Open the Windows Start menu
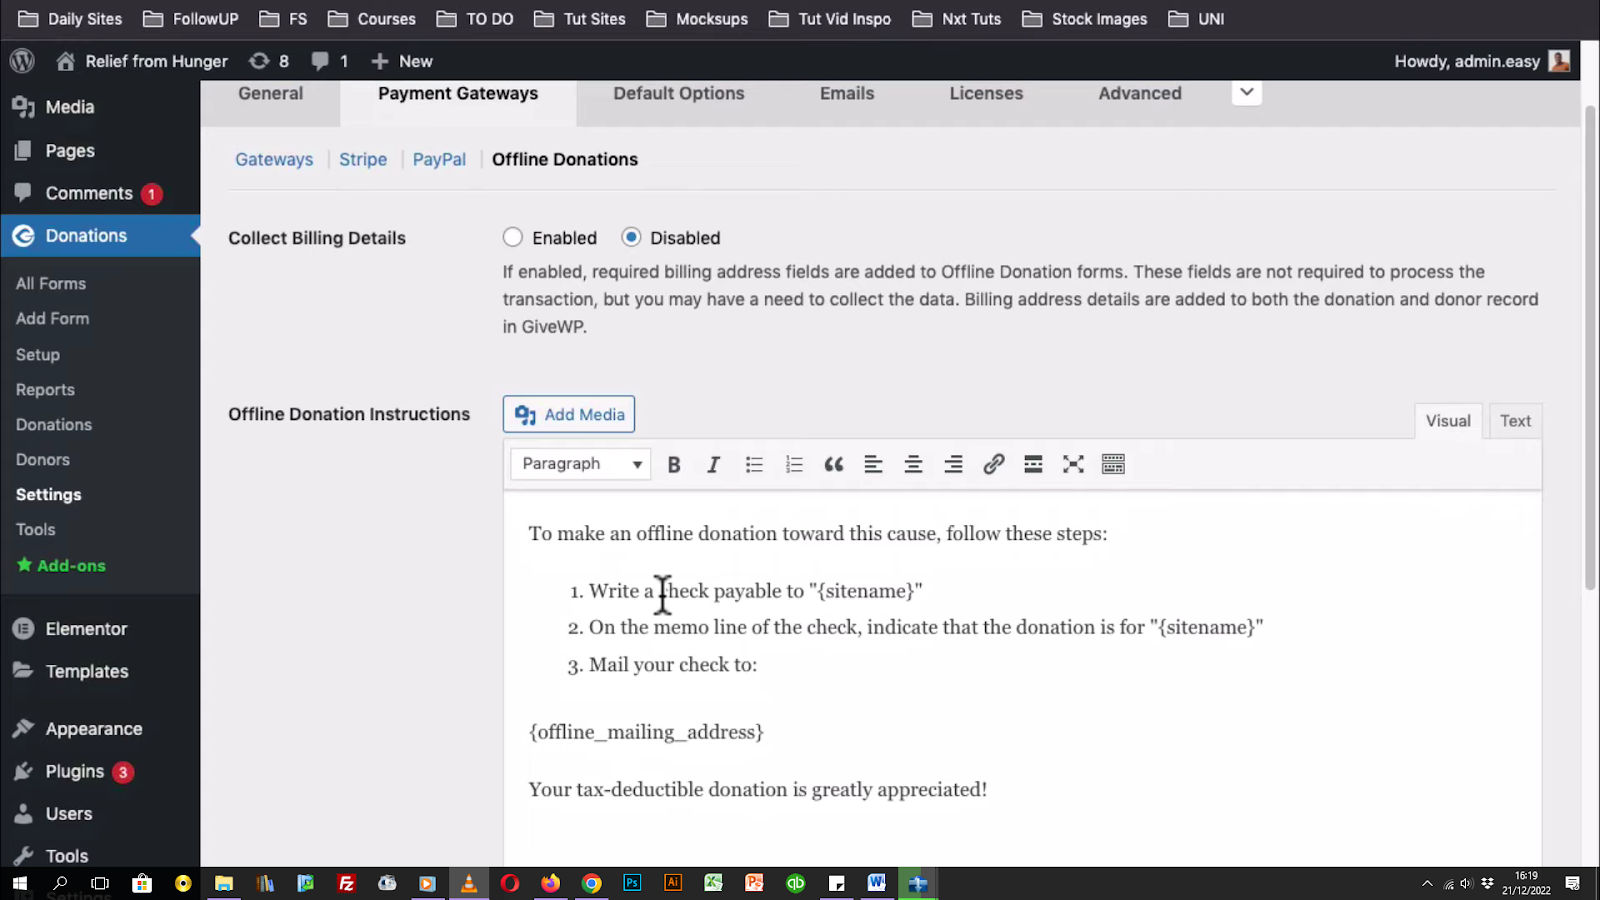 coord(20,883)
